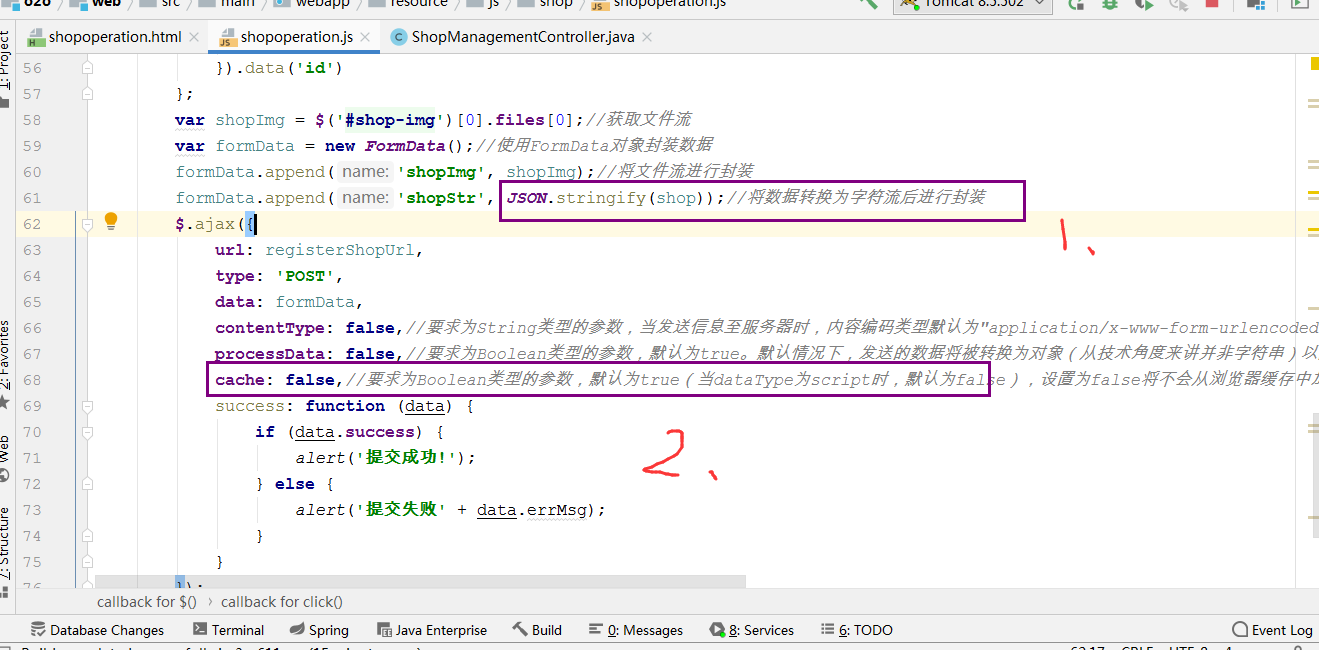The height and width of the screenshot is (650, 1319).
Task: Collapse the code block at line 62
Action: click(87, 224)
